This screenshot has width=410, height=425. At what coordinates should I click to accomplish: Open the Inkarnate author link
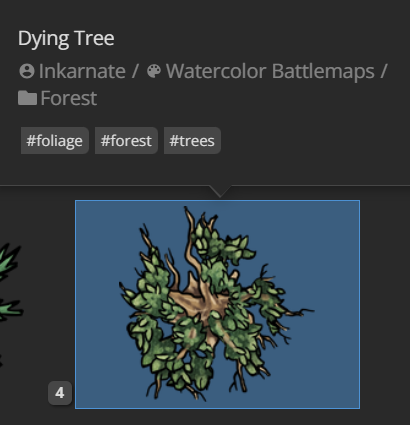tap(82, 71)
